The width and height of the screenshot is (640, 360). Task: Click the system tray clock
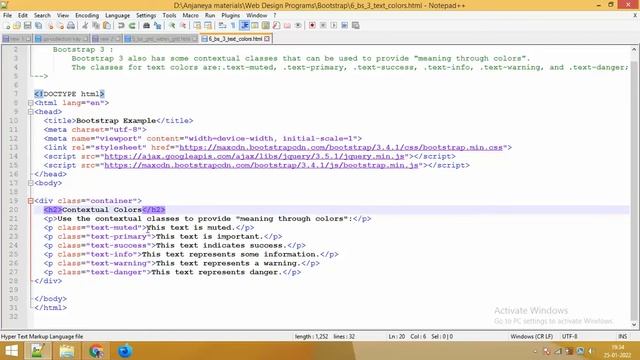(618, 351)
